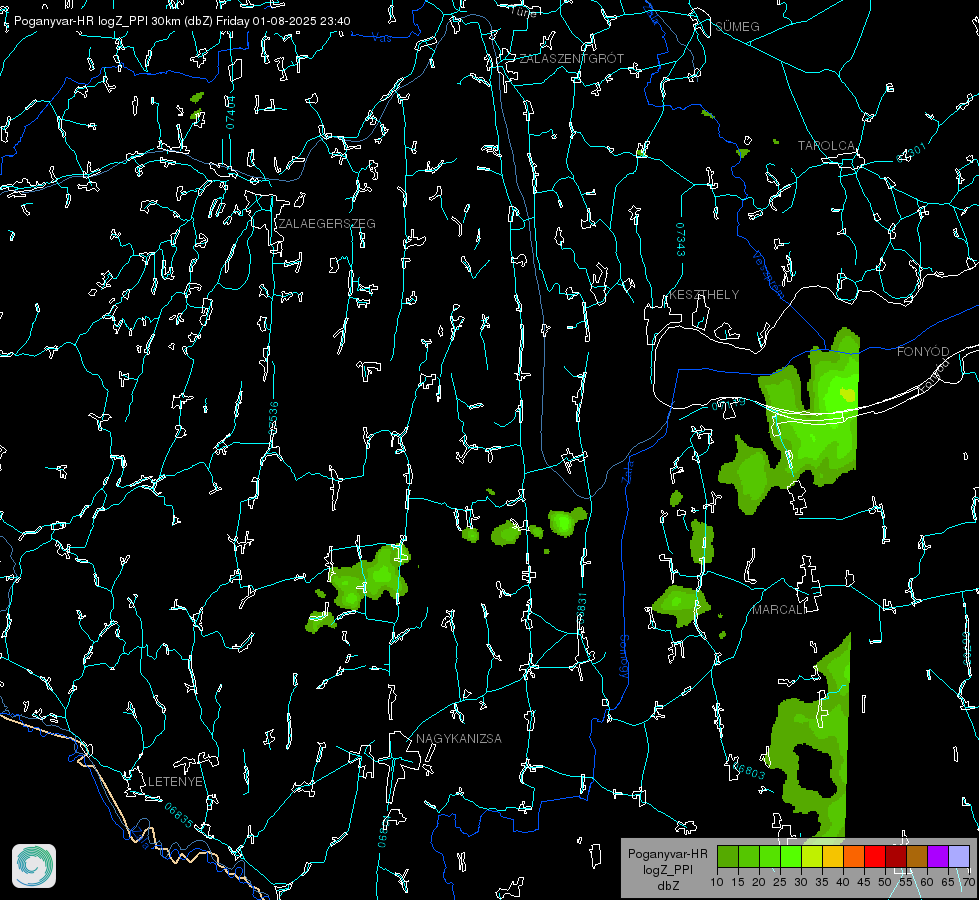
Task: Click the 30 tick value in legend
Action: pyautogui.click(x=801, y=882)
